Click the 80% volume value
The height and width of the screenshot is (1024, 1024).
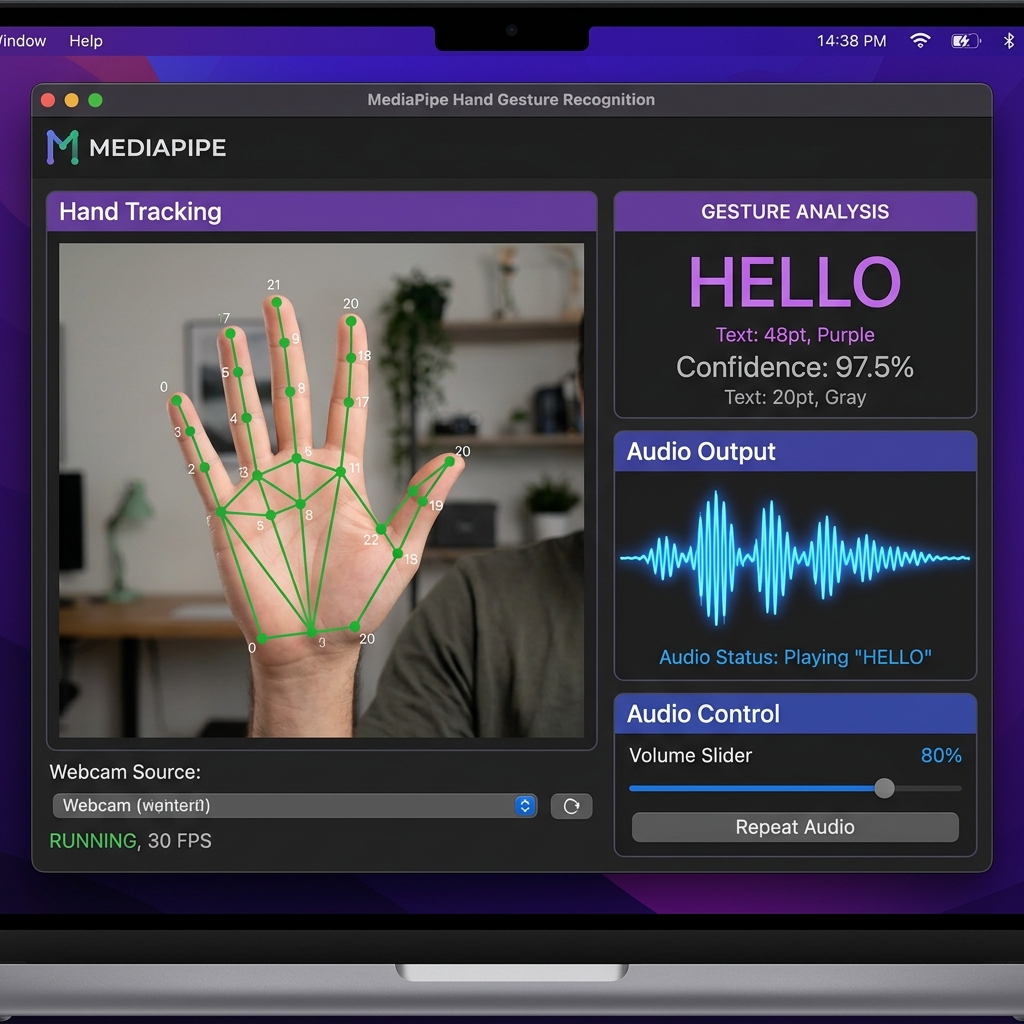tap(941, 756)
